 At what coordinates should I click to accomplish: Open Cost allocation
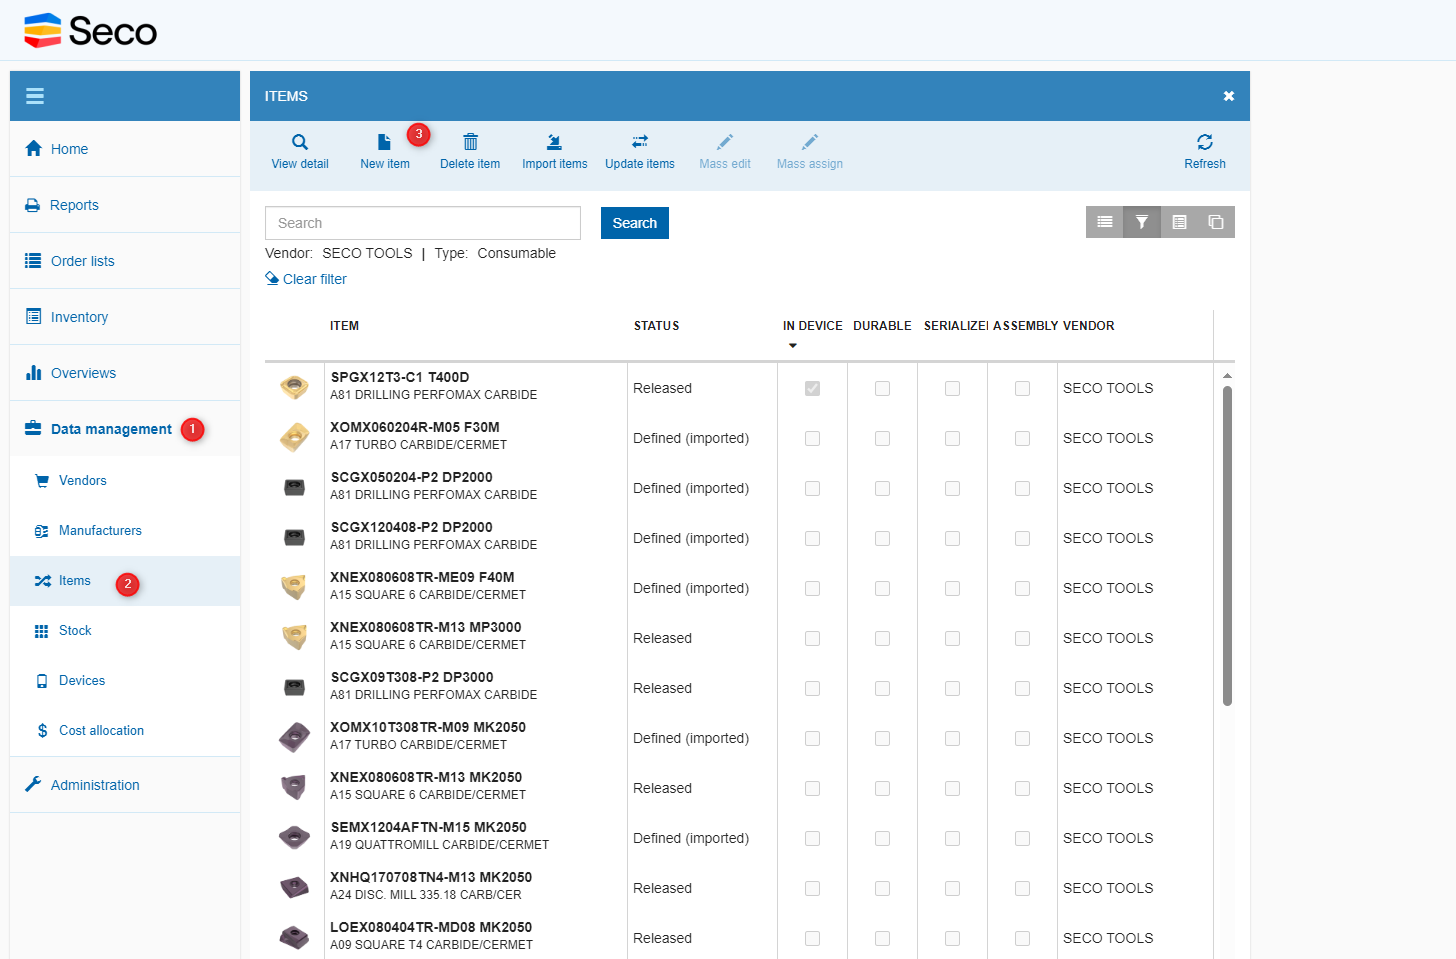pos(125,731)
